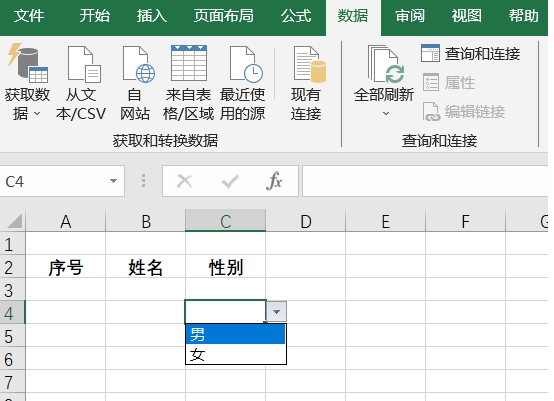This screenshot has width=554, height=401.
Task: Click the formula bar confirm checkmark
Action: point(230,181)
